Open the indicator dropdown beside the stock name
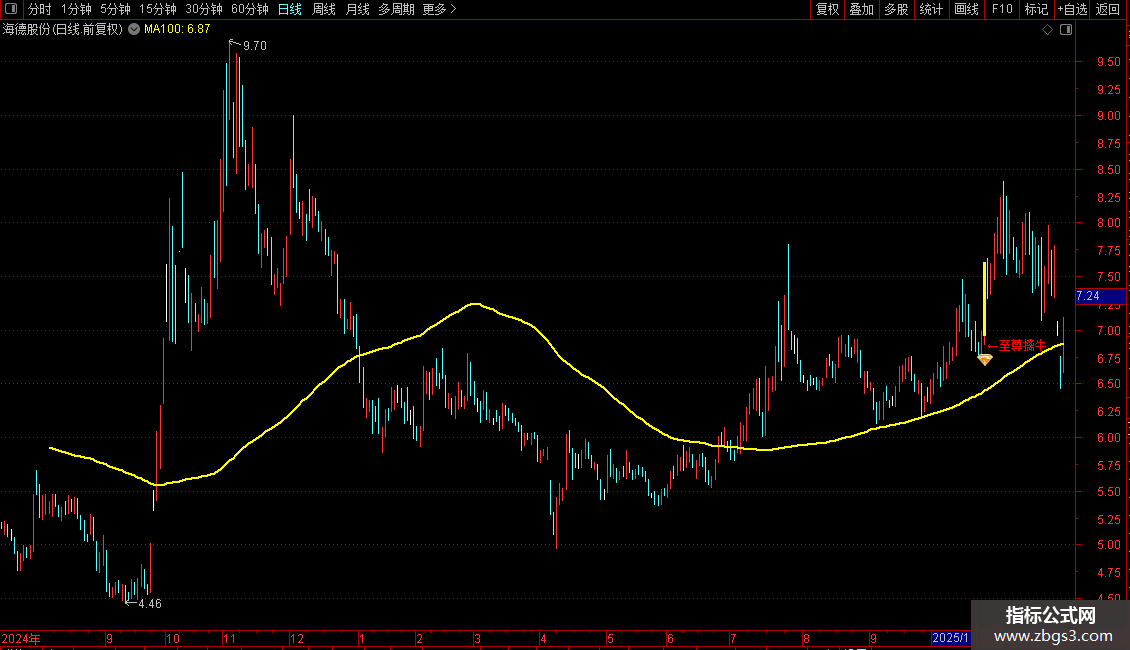The width and height of the screenshot is (1130, 650). click(134, 30)
